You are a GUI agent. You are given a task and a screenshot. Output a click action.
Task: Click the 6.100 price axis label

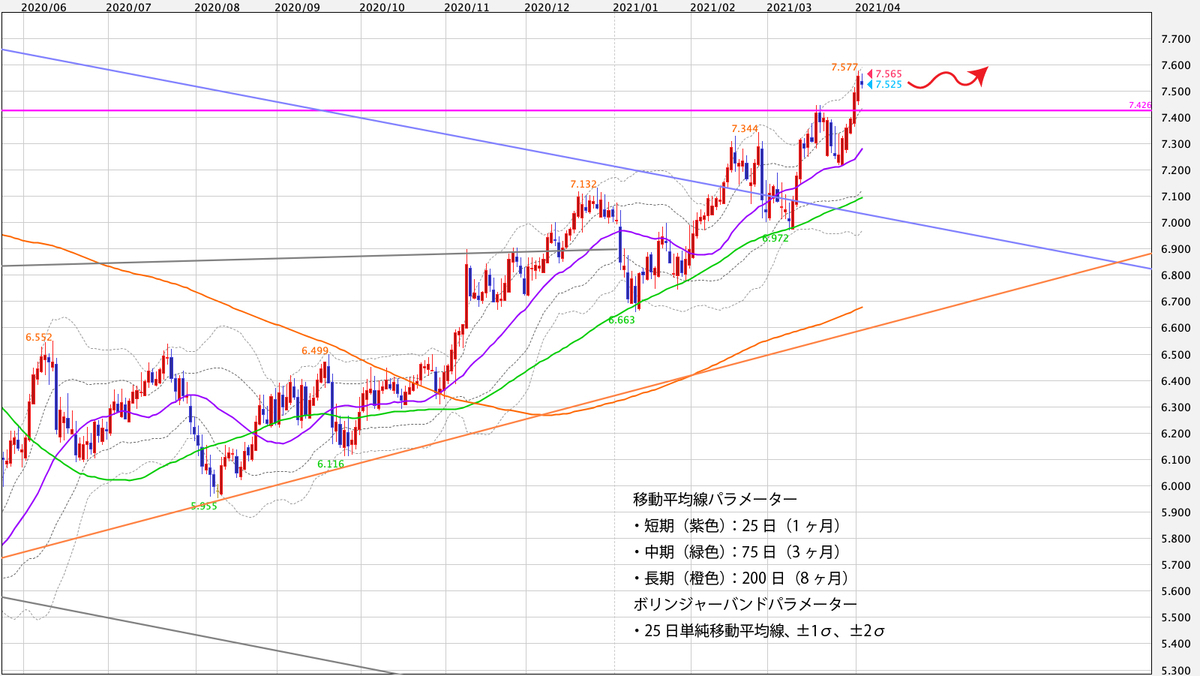point(1174,460)
